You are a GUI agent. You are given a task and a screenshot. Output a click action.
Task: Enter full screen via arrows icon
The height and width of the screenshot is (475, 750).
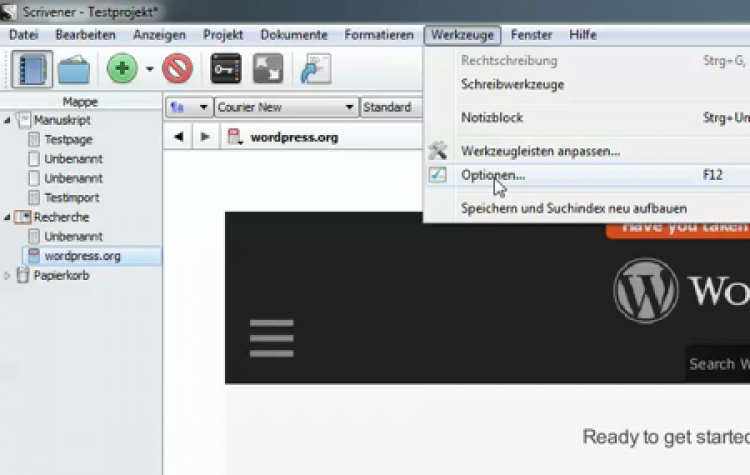[268, 69]
